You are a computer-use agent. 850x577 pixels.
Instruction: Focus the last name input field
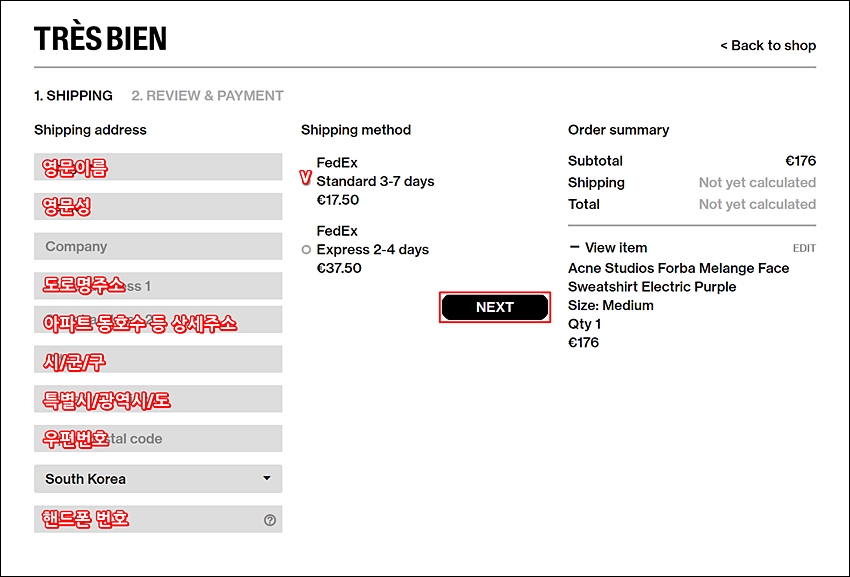click(158, 207)
